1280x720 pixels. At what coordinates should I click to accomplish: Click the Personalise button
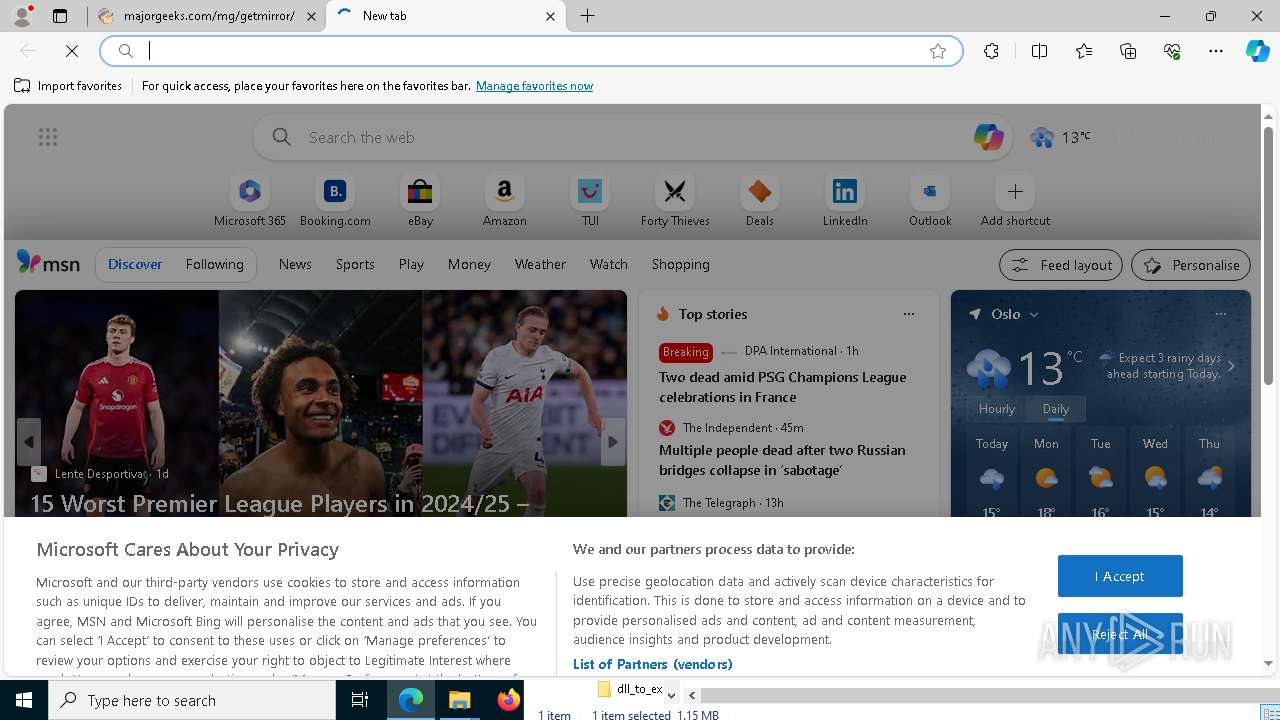(x=1191, y=265)
